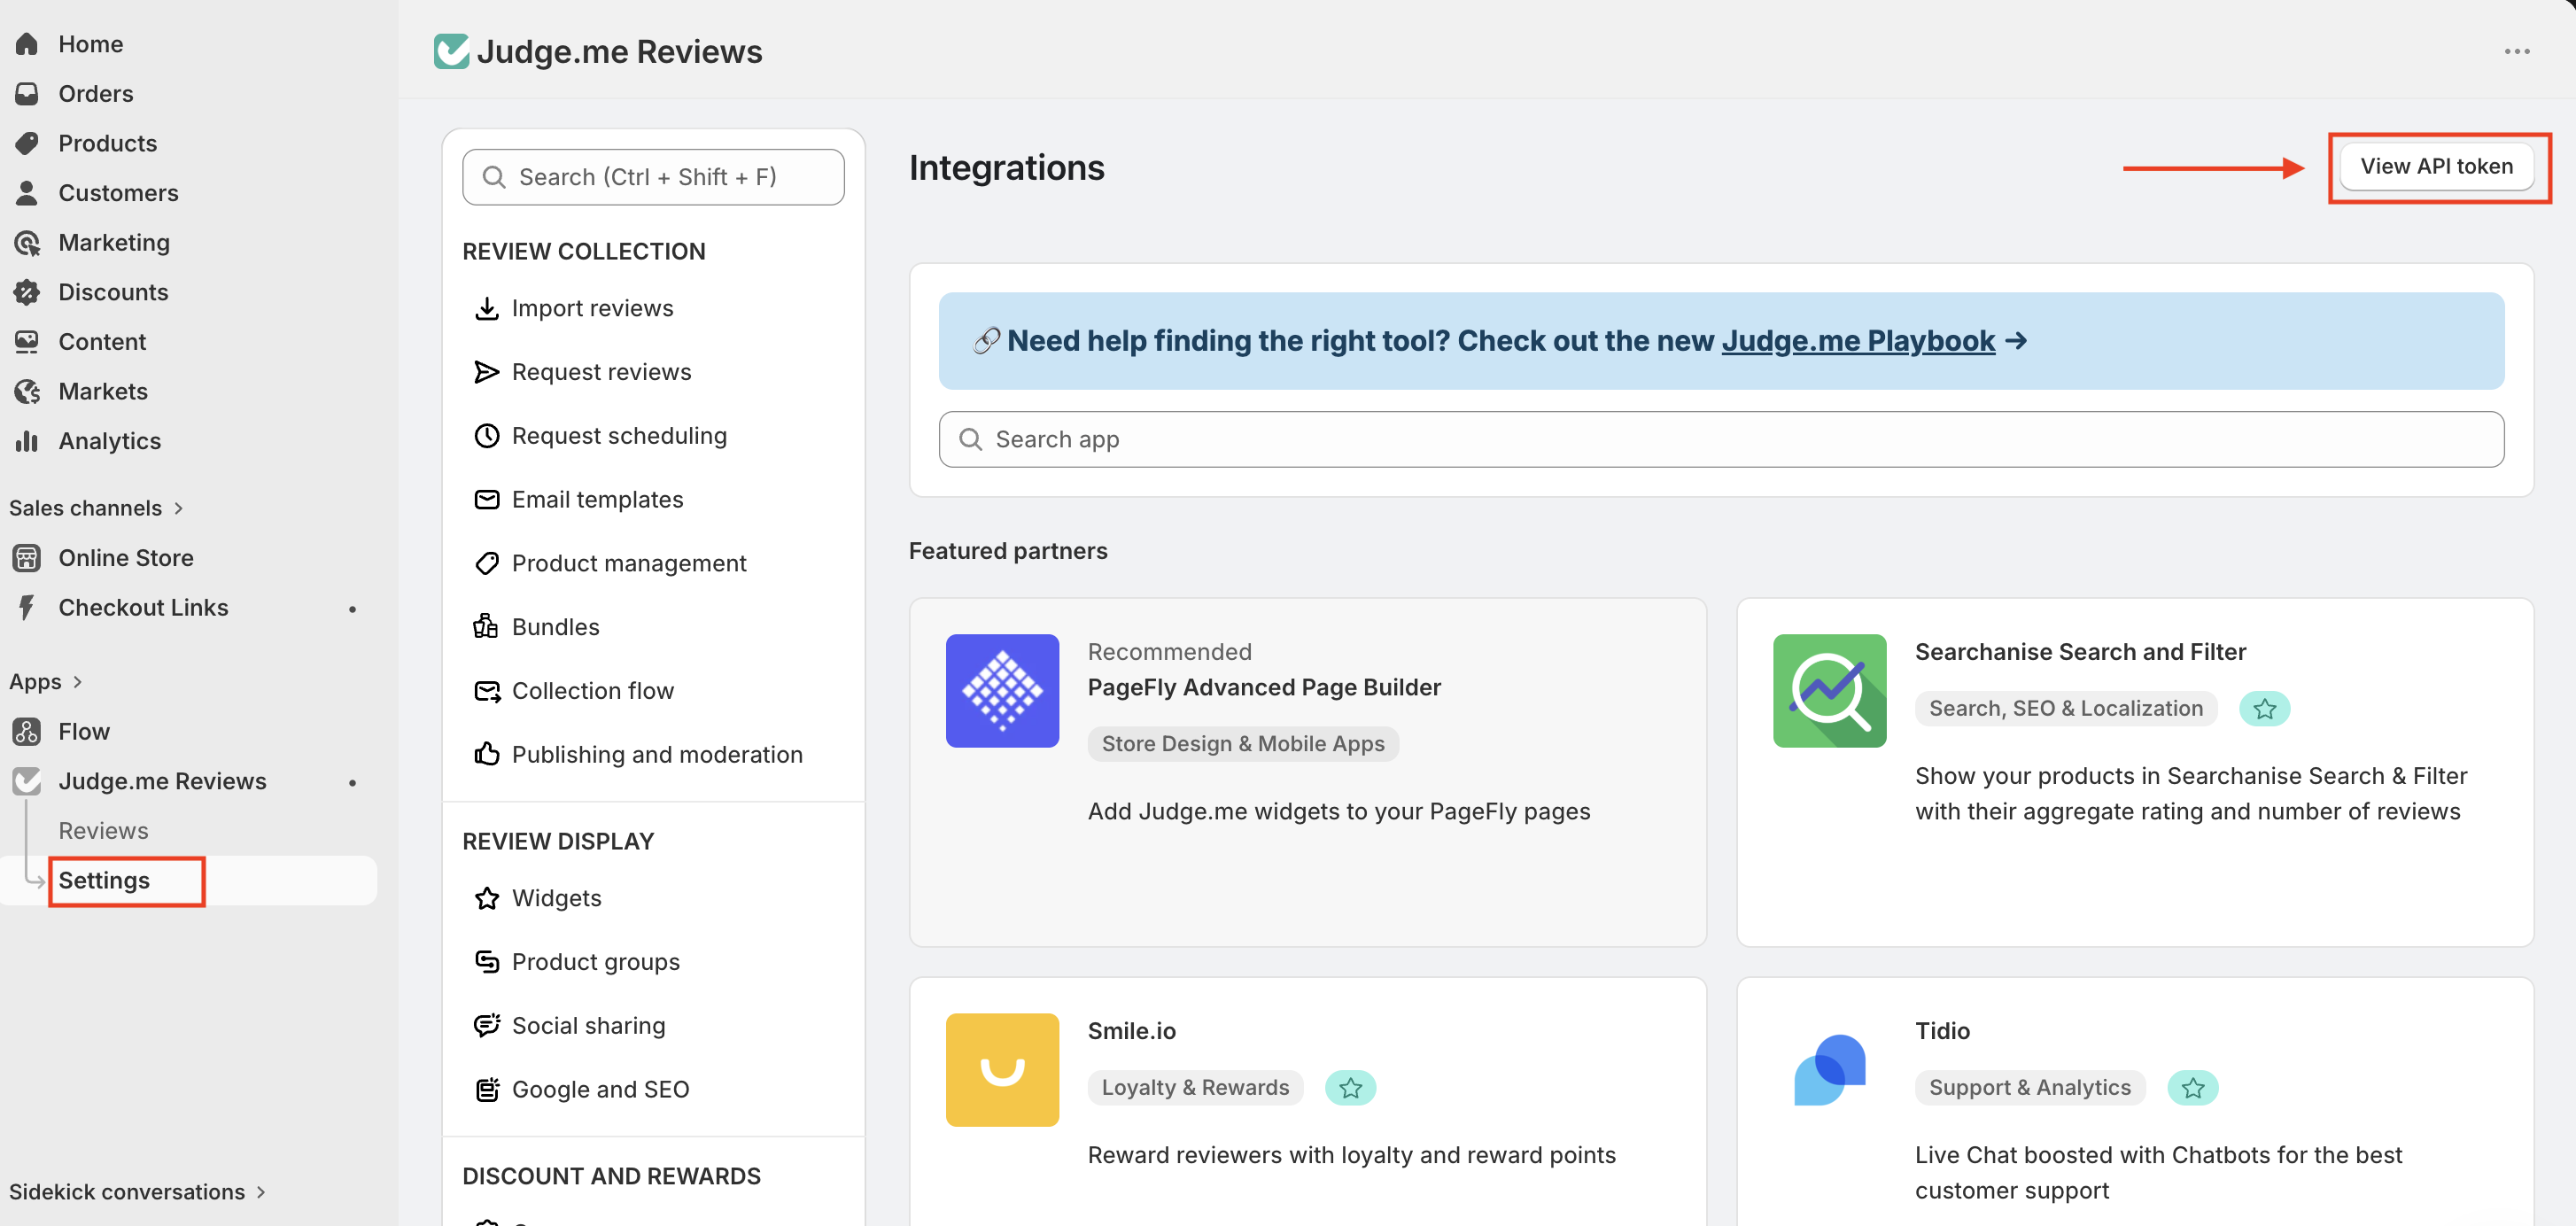Click the Product groups link icon
Image resolution: width=2576 pixels, height=1226 pixels.
(487, 962)
